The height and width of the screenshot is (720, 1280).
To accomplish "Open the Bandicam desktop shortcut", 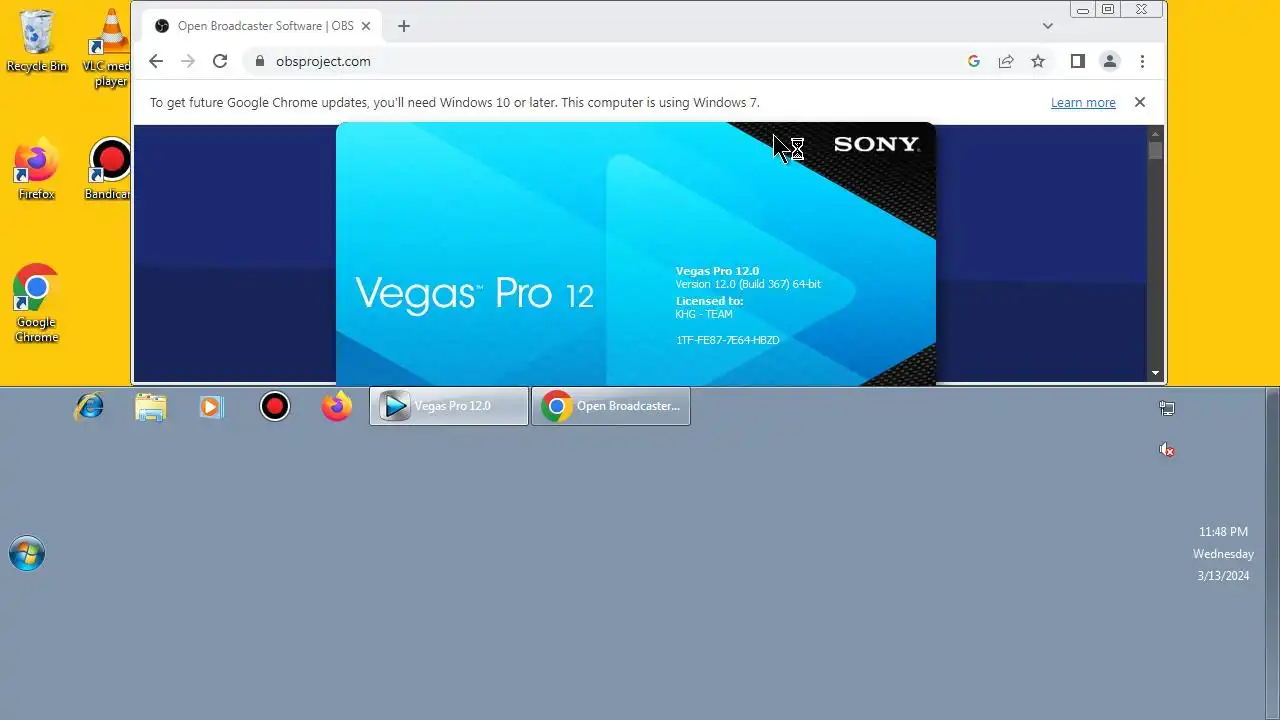I will pyautogui.click(x=109, y=170).
